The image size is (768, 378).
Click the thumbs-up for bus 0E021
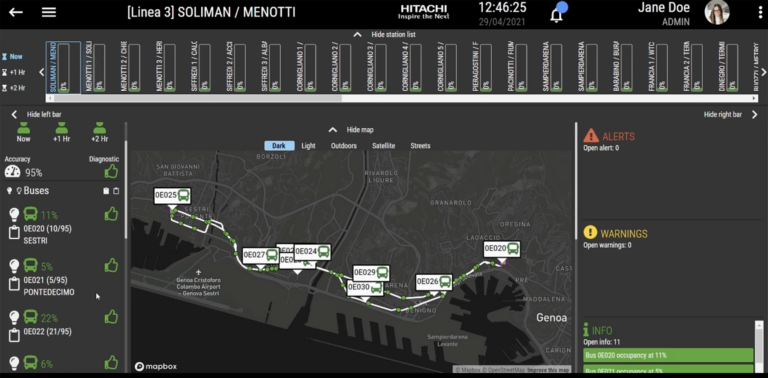pyautogui.click(x=111, y=265)
